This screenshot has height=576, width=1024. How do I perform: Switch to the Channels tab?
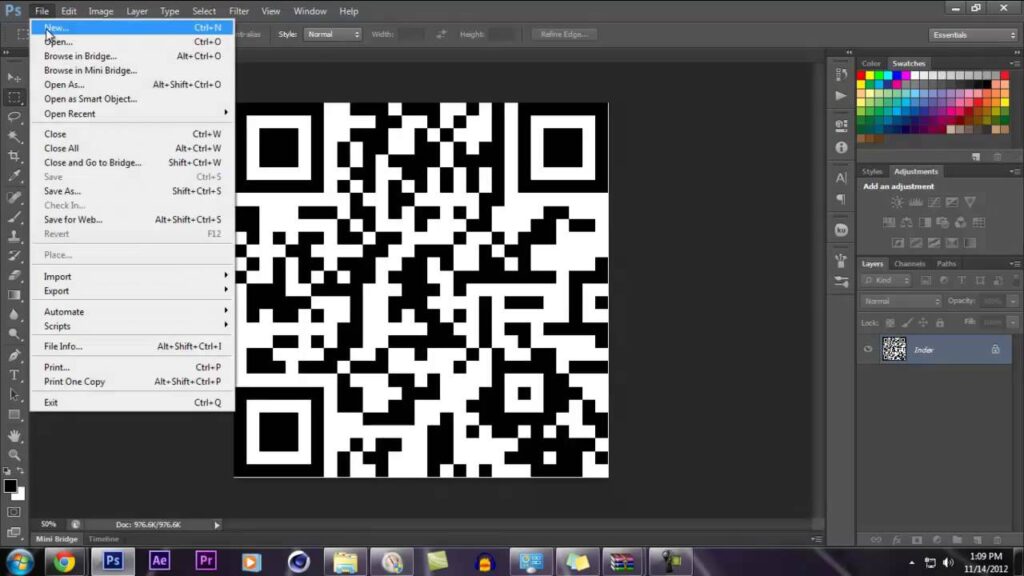909,264
